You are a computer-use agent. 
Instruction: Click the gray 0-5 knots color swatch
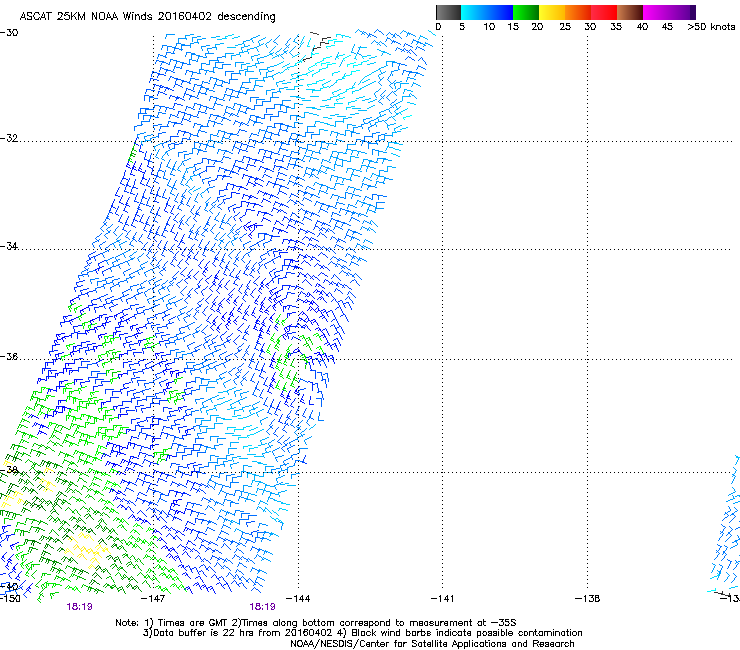click(x=448, y=12)
